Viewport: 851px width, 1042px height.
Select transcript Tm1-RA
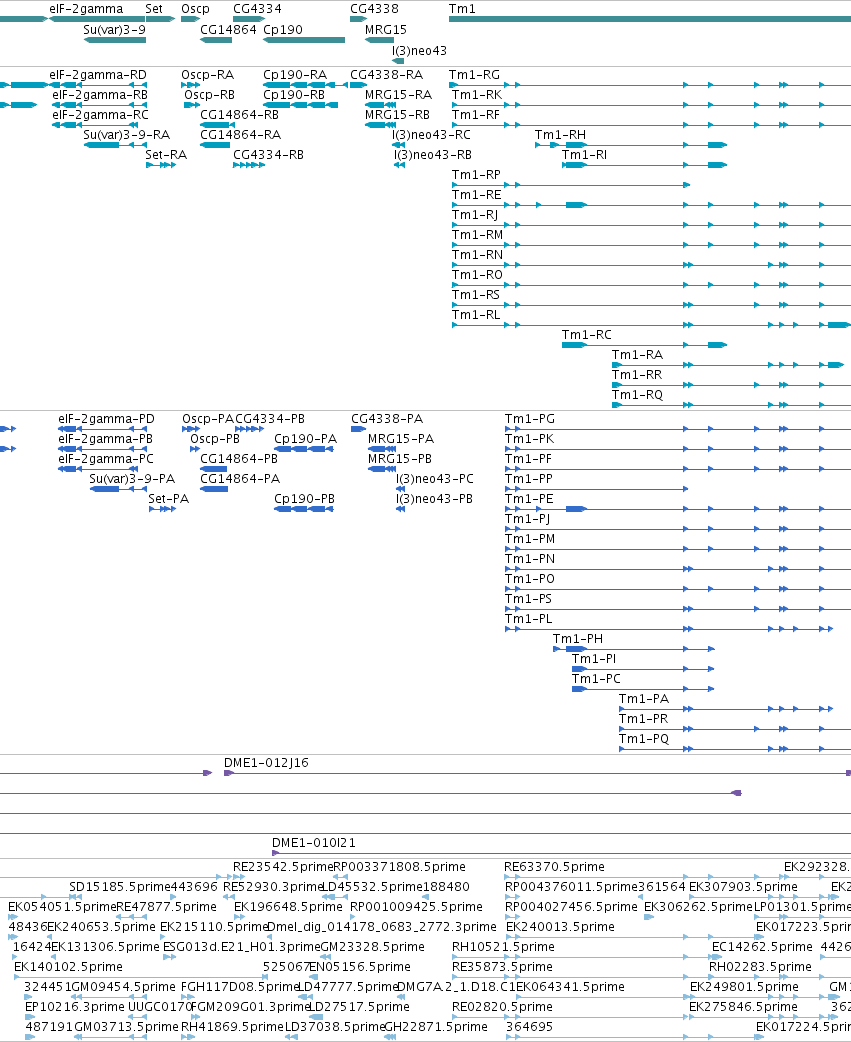[637, 354]
